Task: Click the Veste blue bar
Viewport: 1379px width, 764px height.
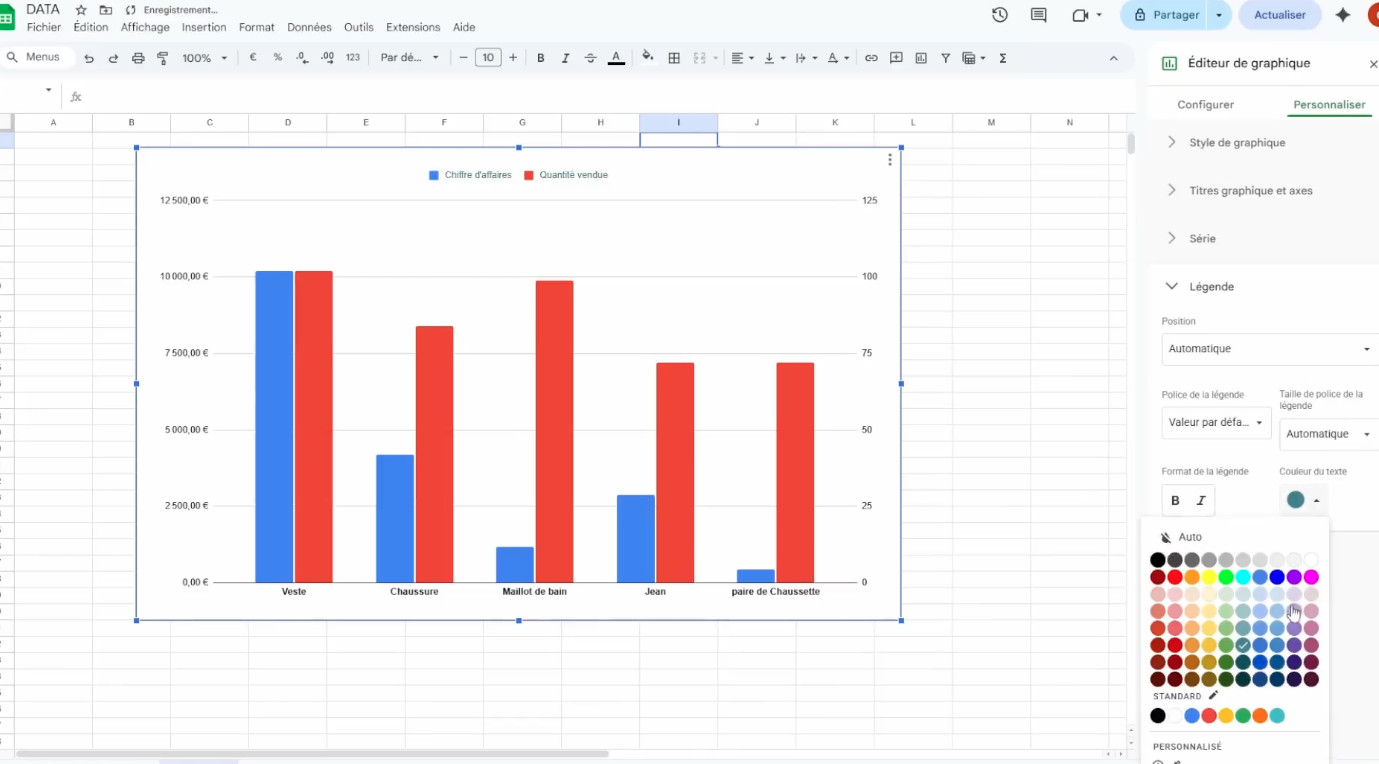Action: tap(274, 427)
